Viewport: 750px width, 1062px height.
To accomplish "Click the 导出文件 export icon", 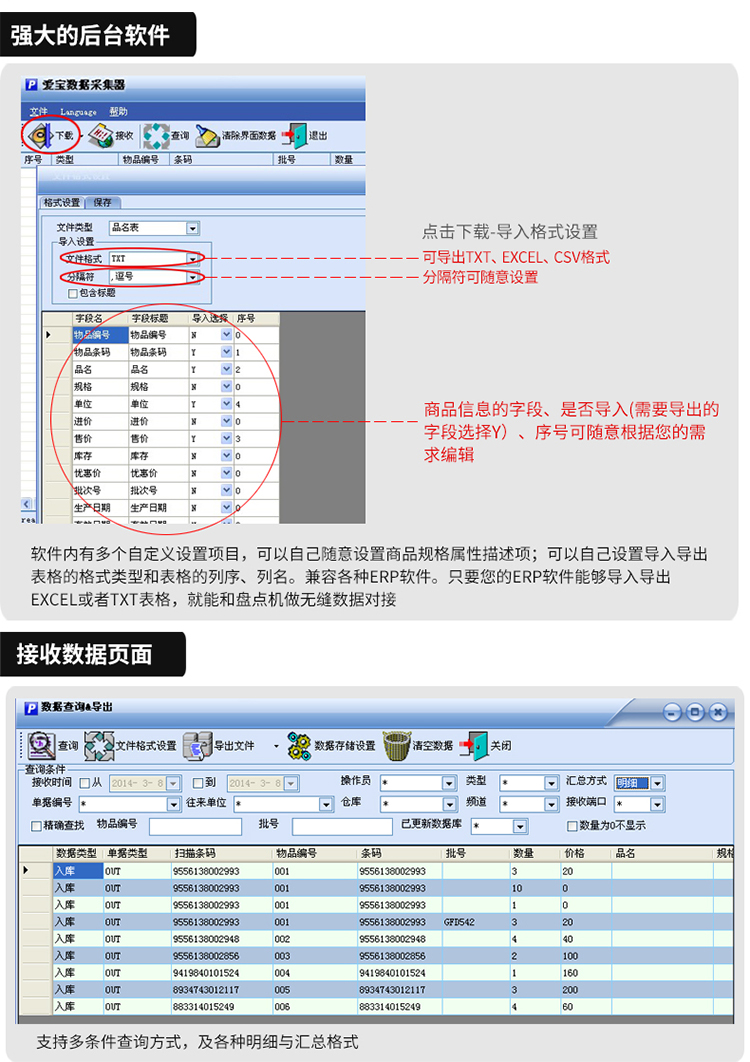I will pyautogui.click(x=198, y=746).
